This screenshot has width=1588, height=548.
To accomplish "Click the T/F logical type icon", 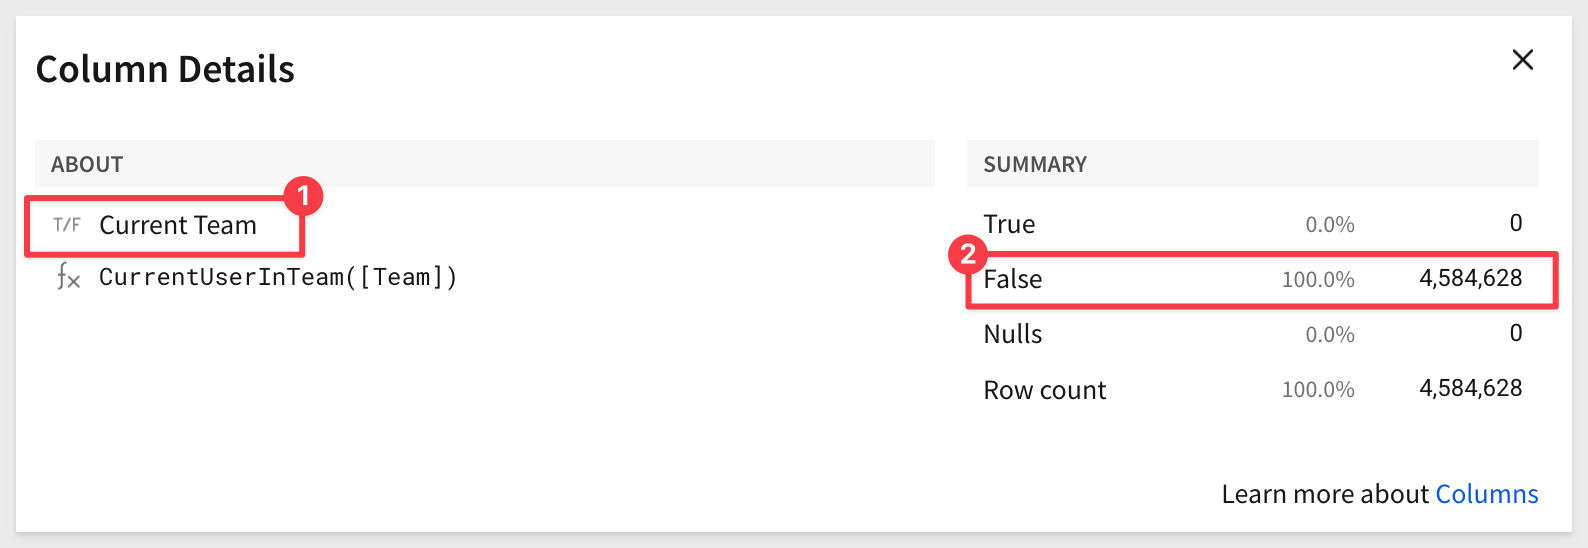I will (x=67, y=225).
